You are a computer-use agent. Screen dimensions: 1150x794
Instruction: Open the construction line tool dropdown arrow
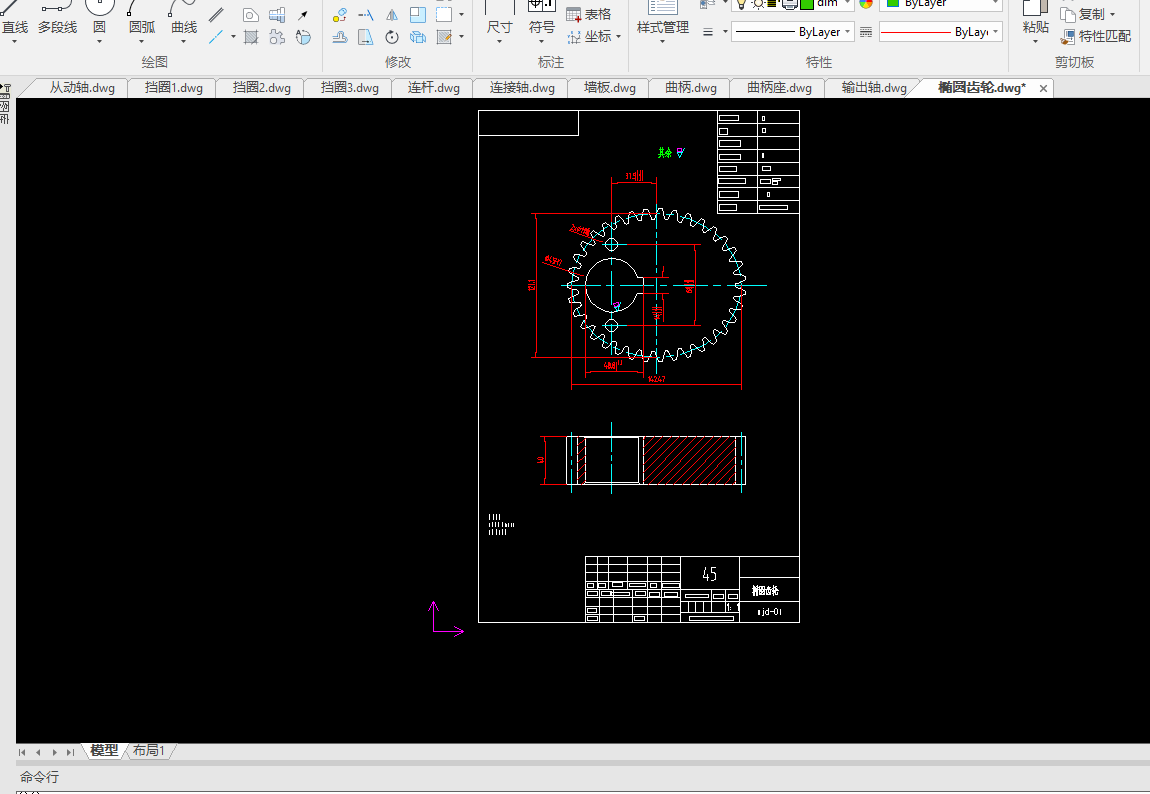[233, 37]
